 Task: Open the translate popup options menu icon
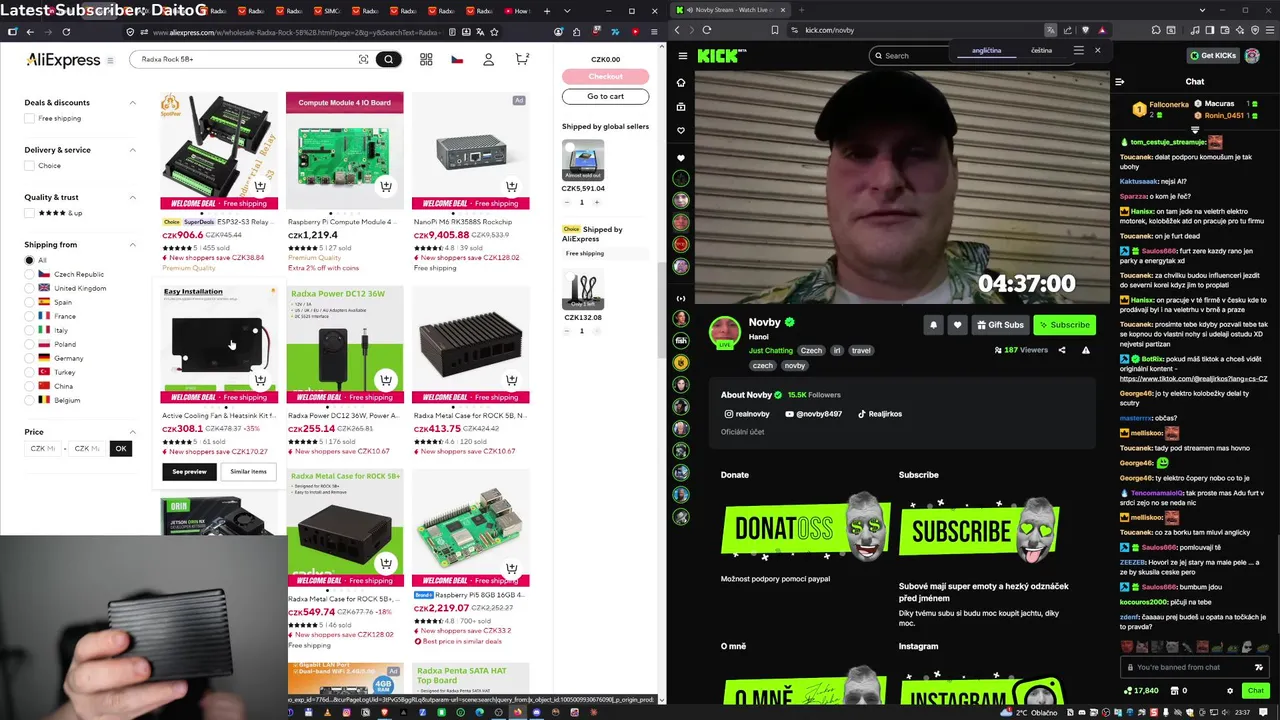[1078, 50]
